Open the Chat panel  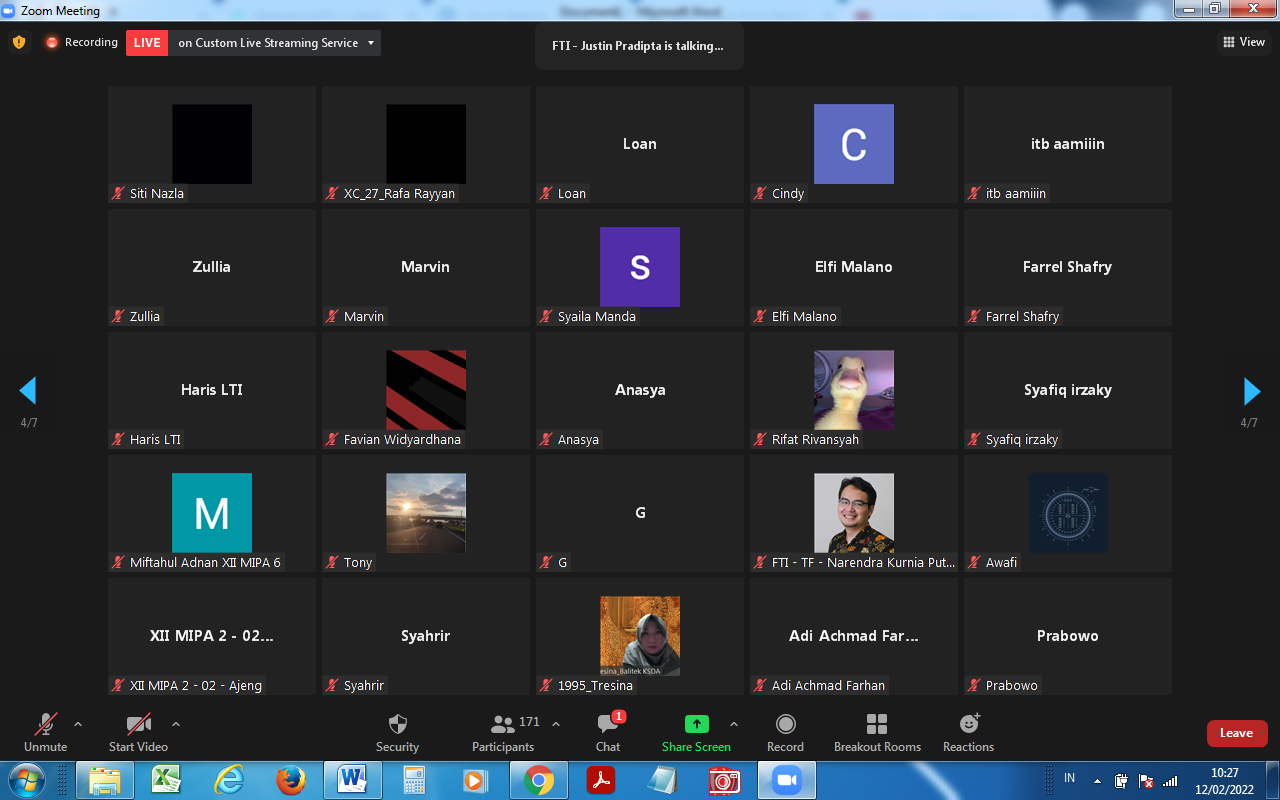(607, 725)
